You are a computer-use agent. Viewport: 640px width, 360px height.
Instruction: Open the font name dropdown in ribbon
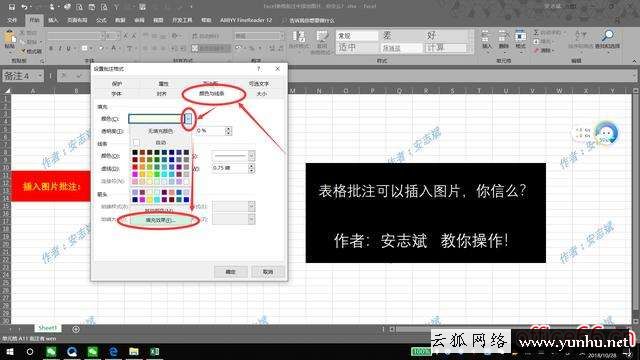point(102,36)
